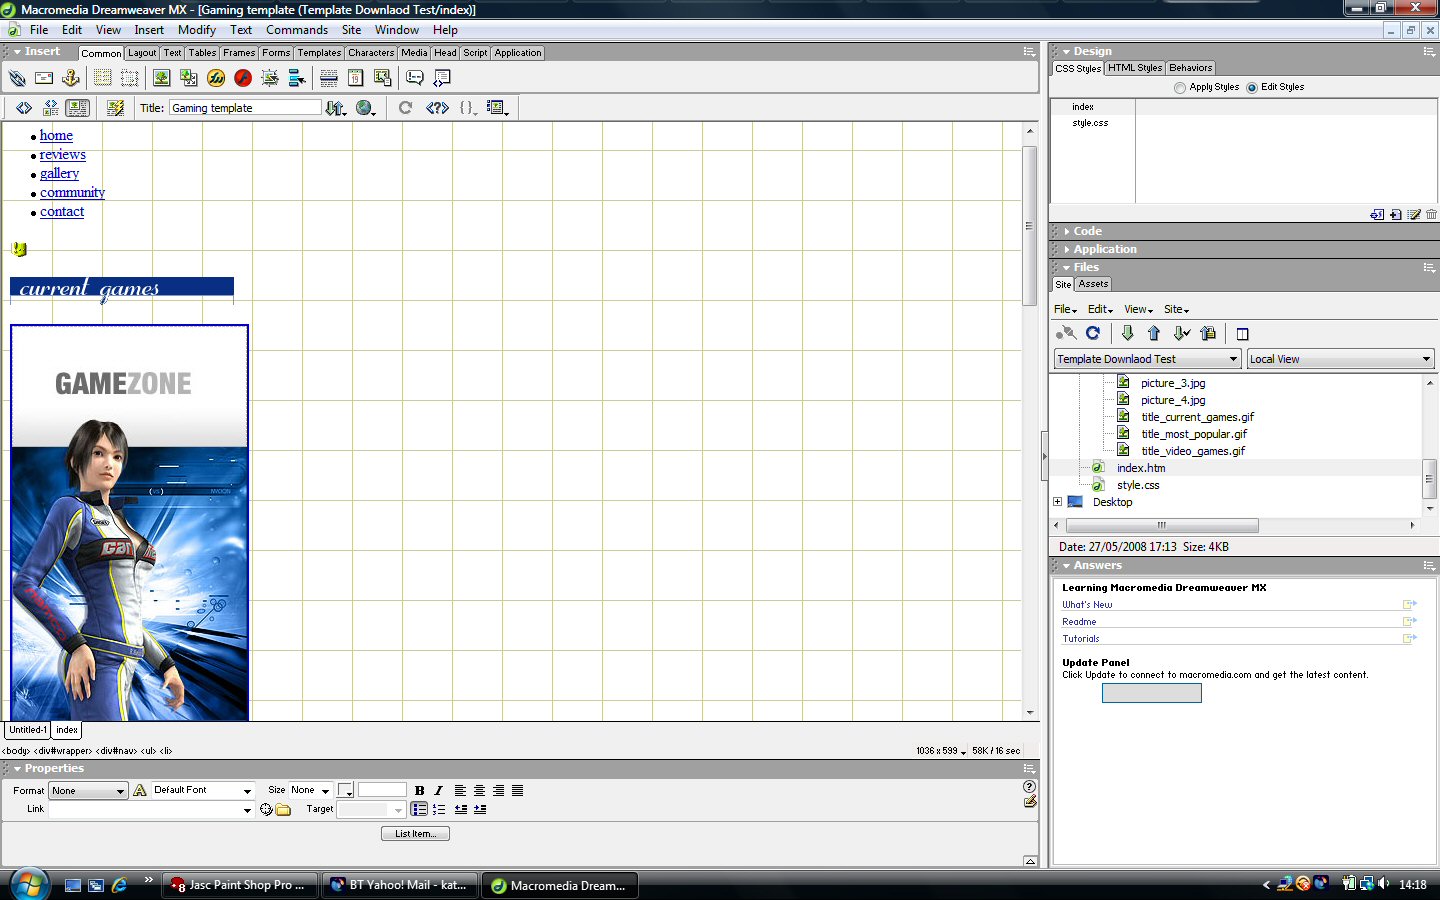This screenshot has height=900, width=1440.
Task: Insert a horizontal rule icon
Action: tap(329, 78)
